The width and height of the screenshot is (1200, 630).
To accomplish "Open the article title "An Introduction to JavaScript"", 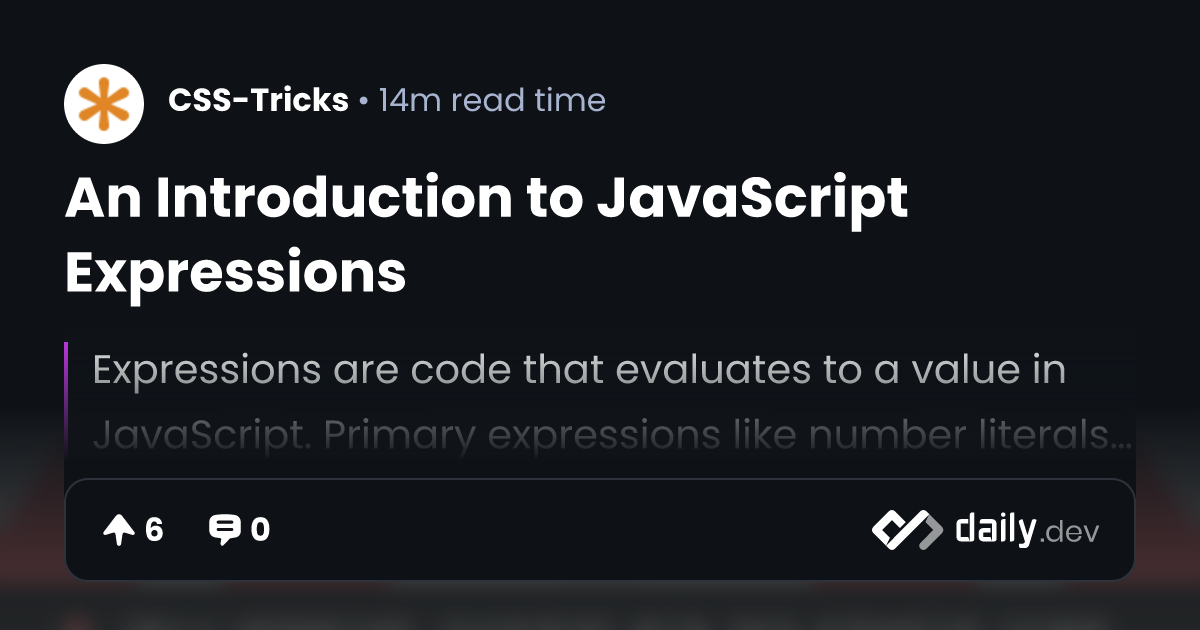I will [486, 198].
